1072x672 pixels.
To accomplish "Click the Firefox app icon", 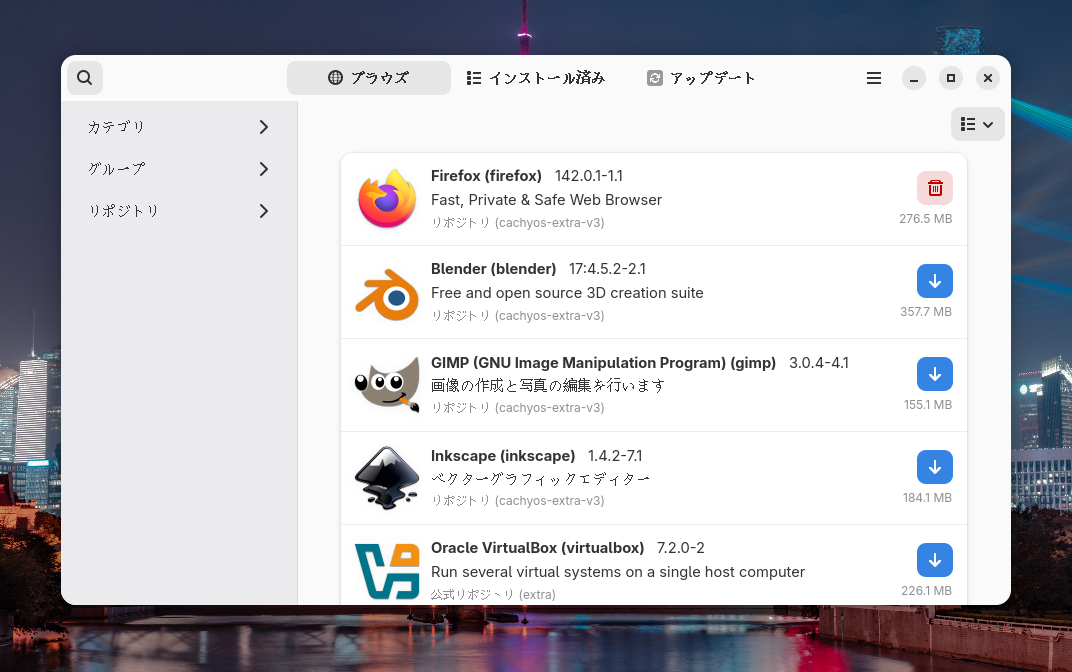I will pyautogui.click(x=387, y=199).
